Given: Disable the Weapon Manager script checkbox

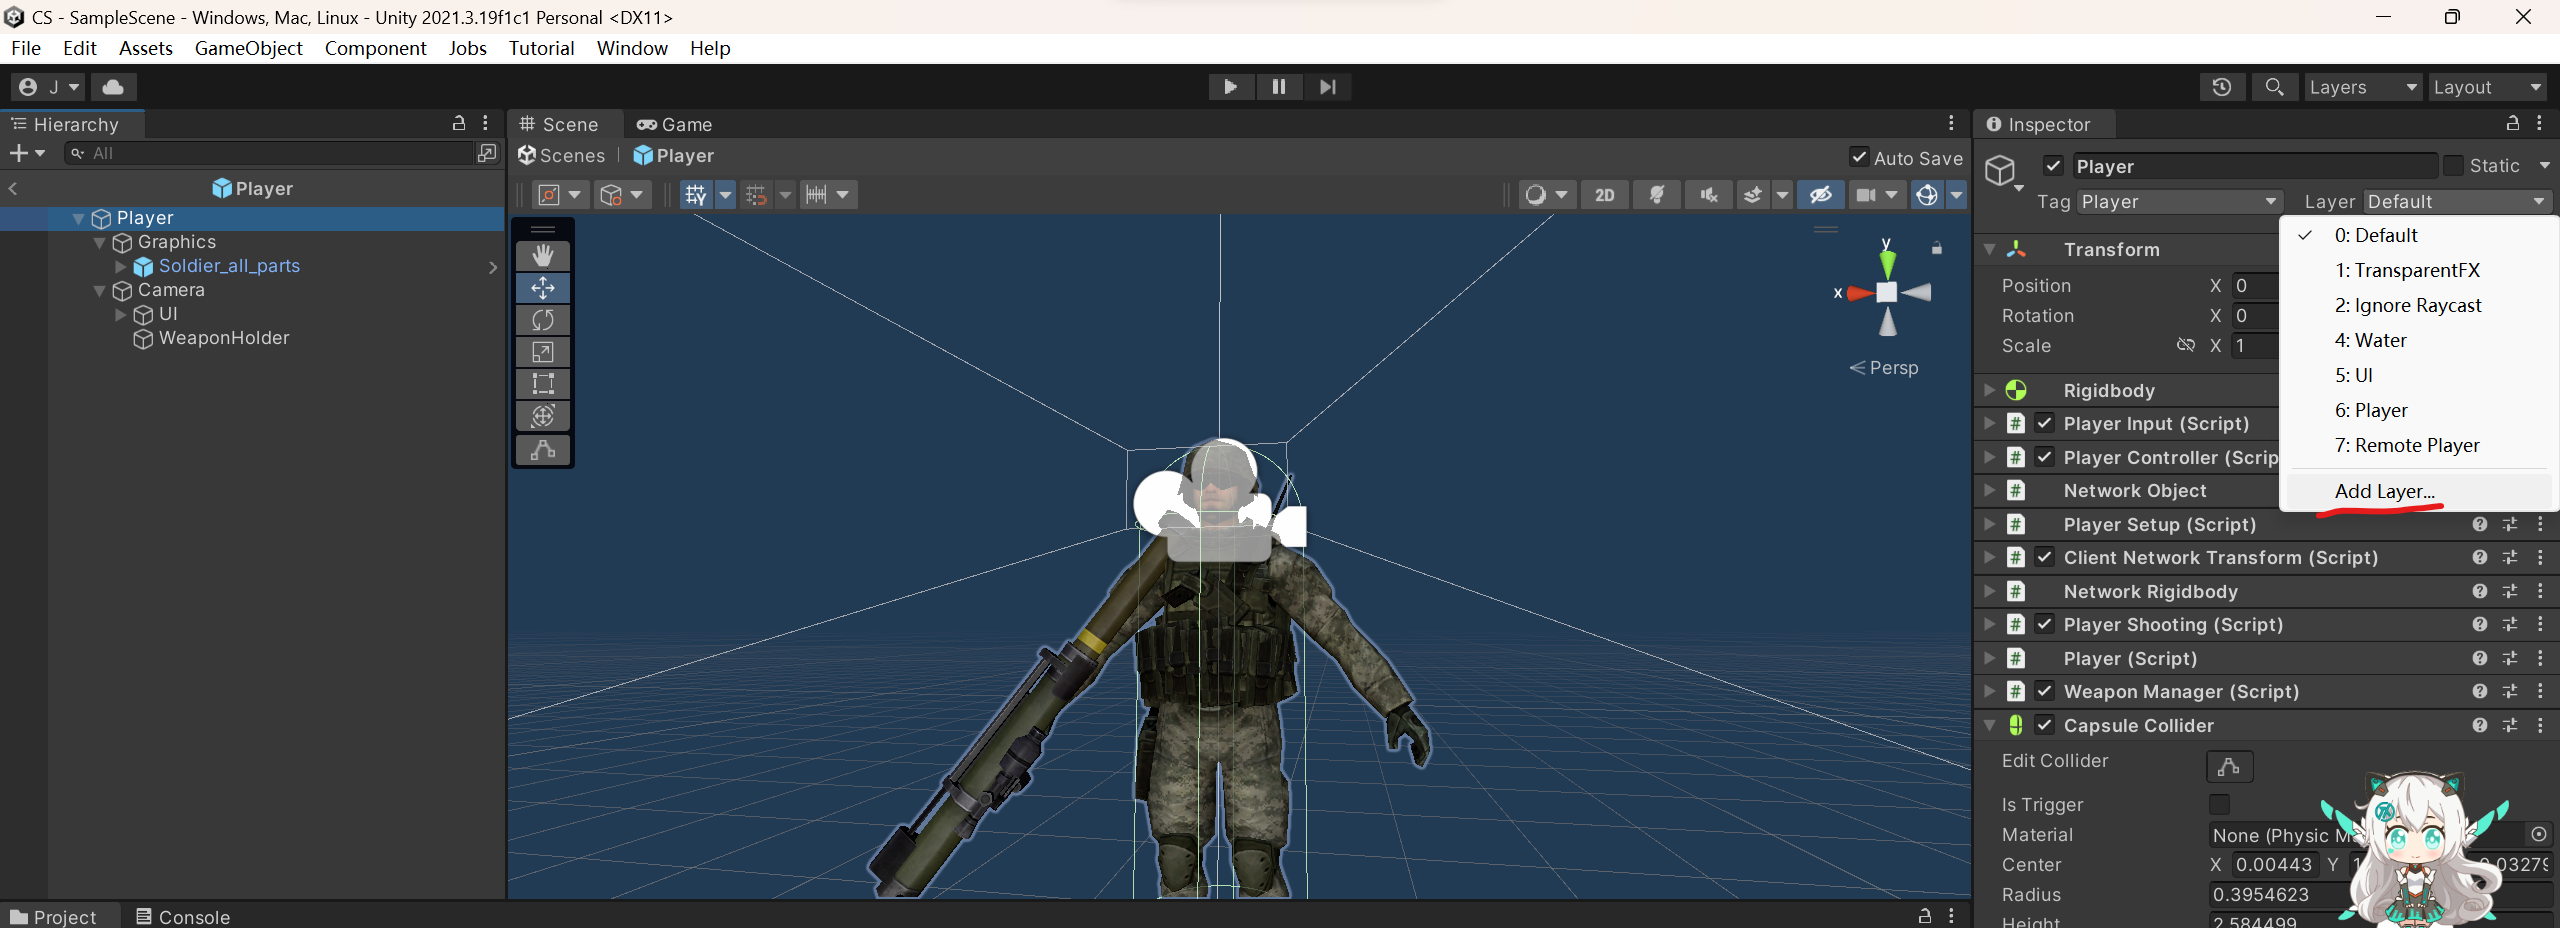Looking at the screenshot, I should pyautogui.click(x=2045, y=691).
